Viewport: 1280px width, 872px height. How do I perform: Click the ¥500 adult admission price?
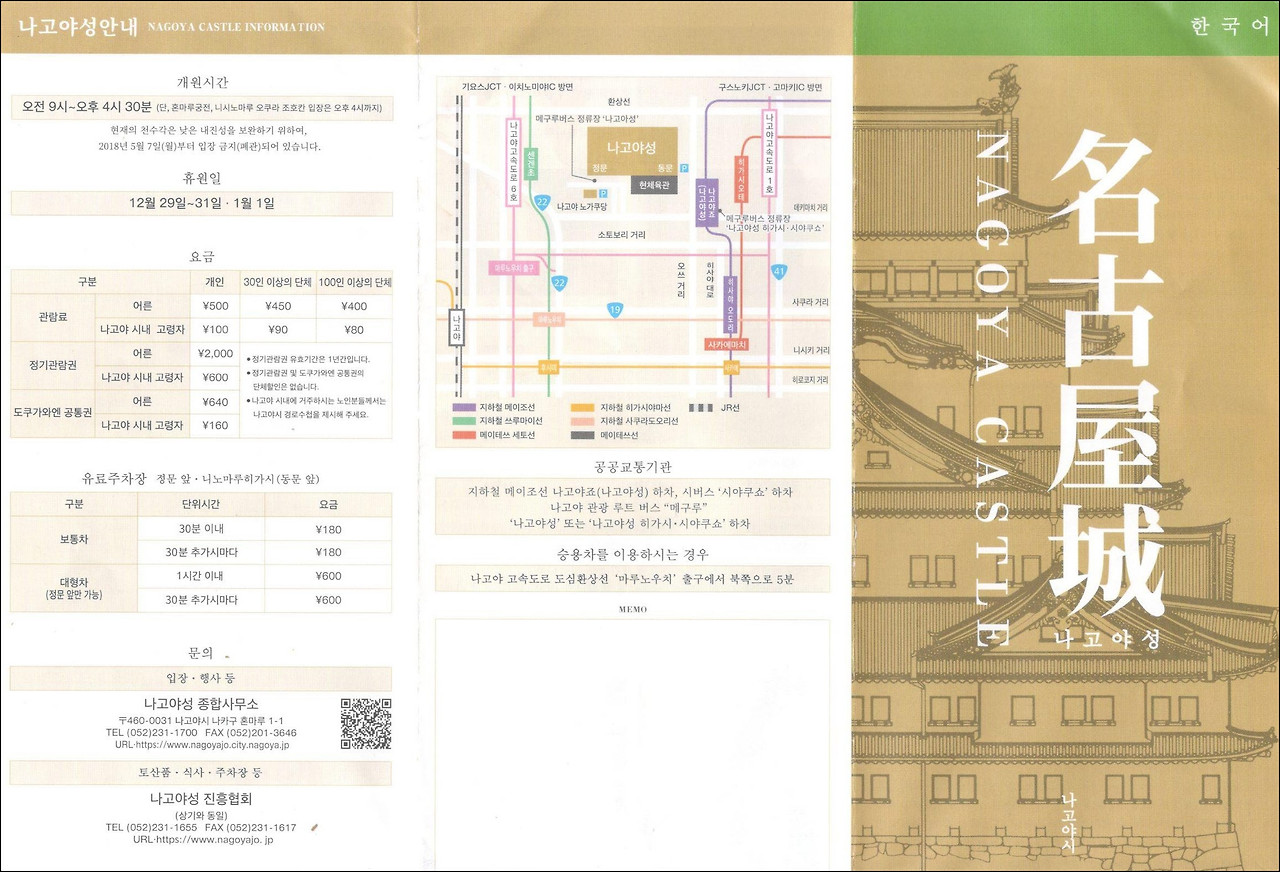pos(215,306)
